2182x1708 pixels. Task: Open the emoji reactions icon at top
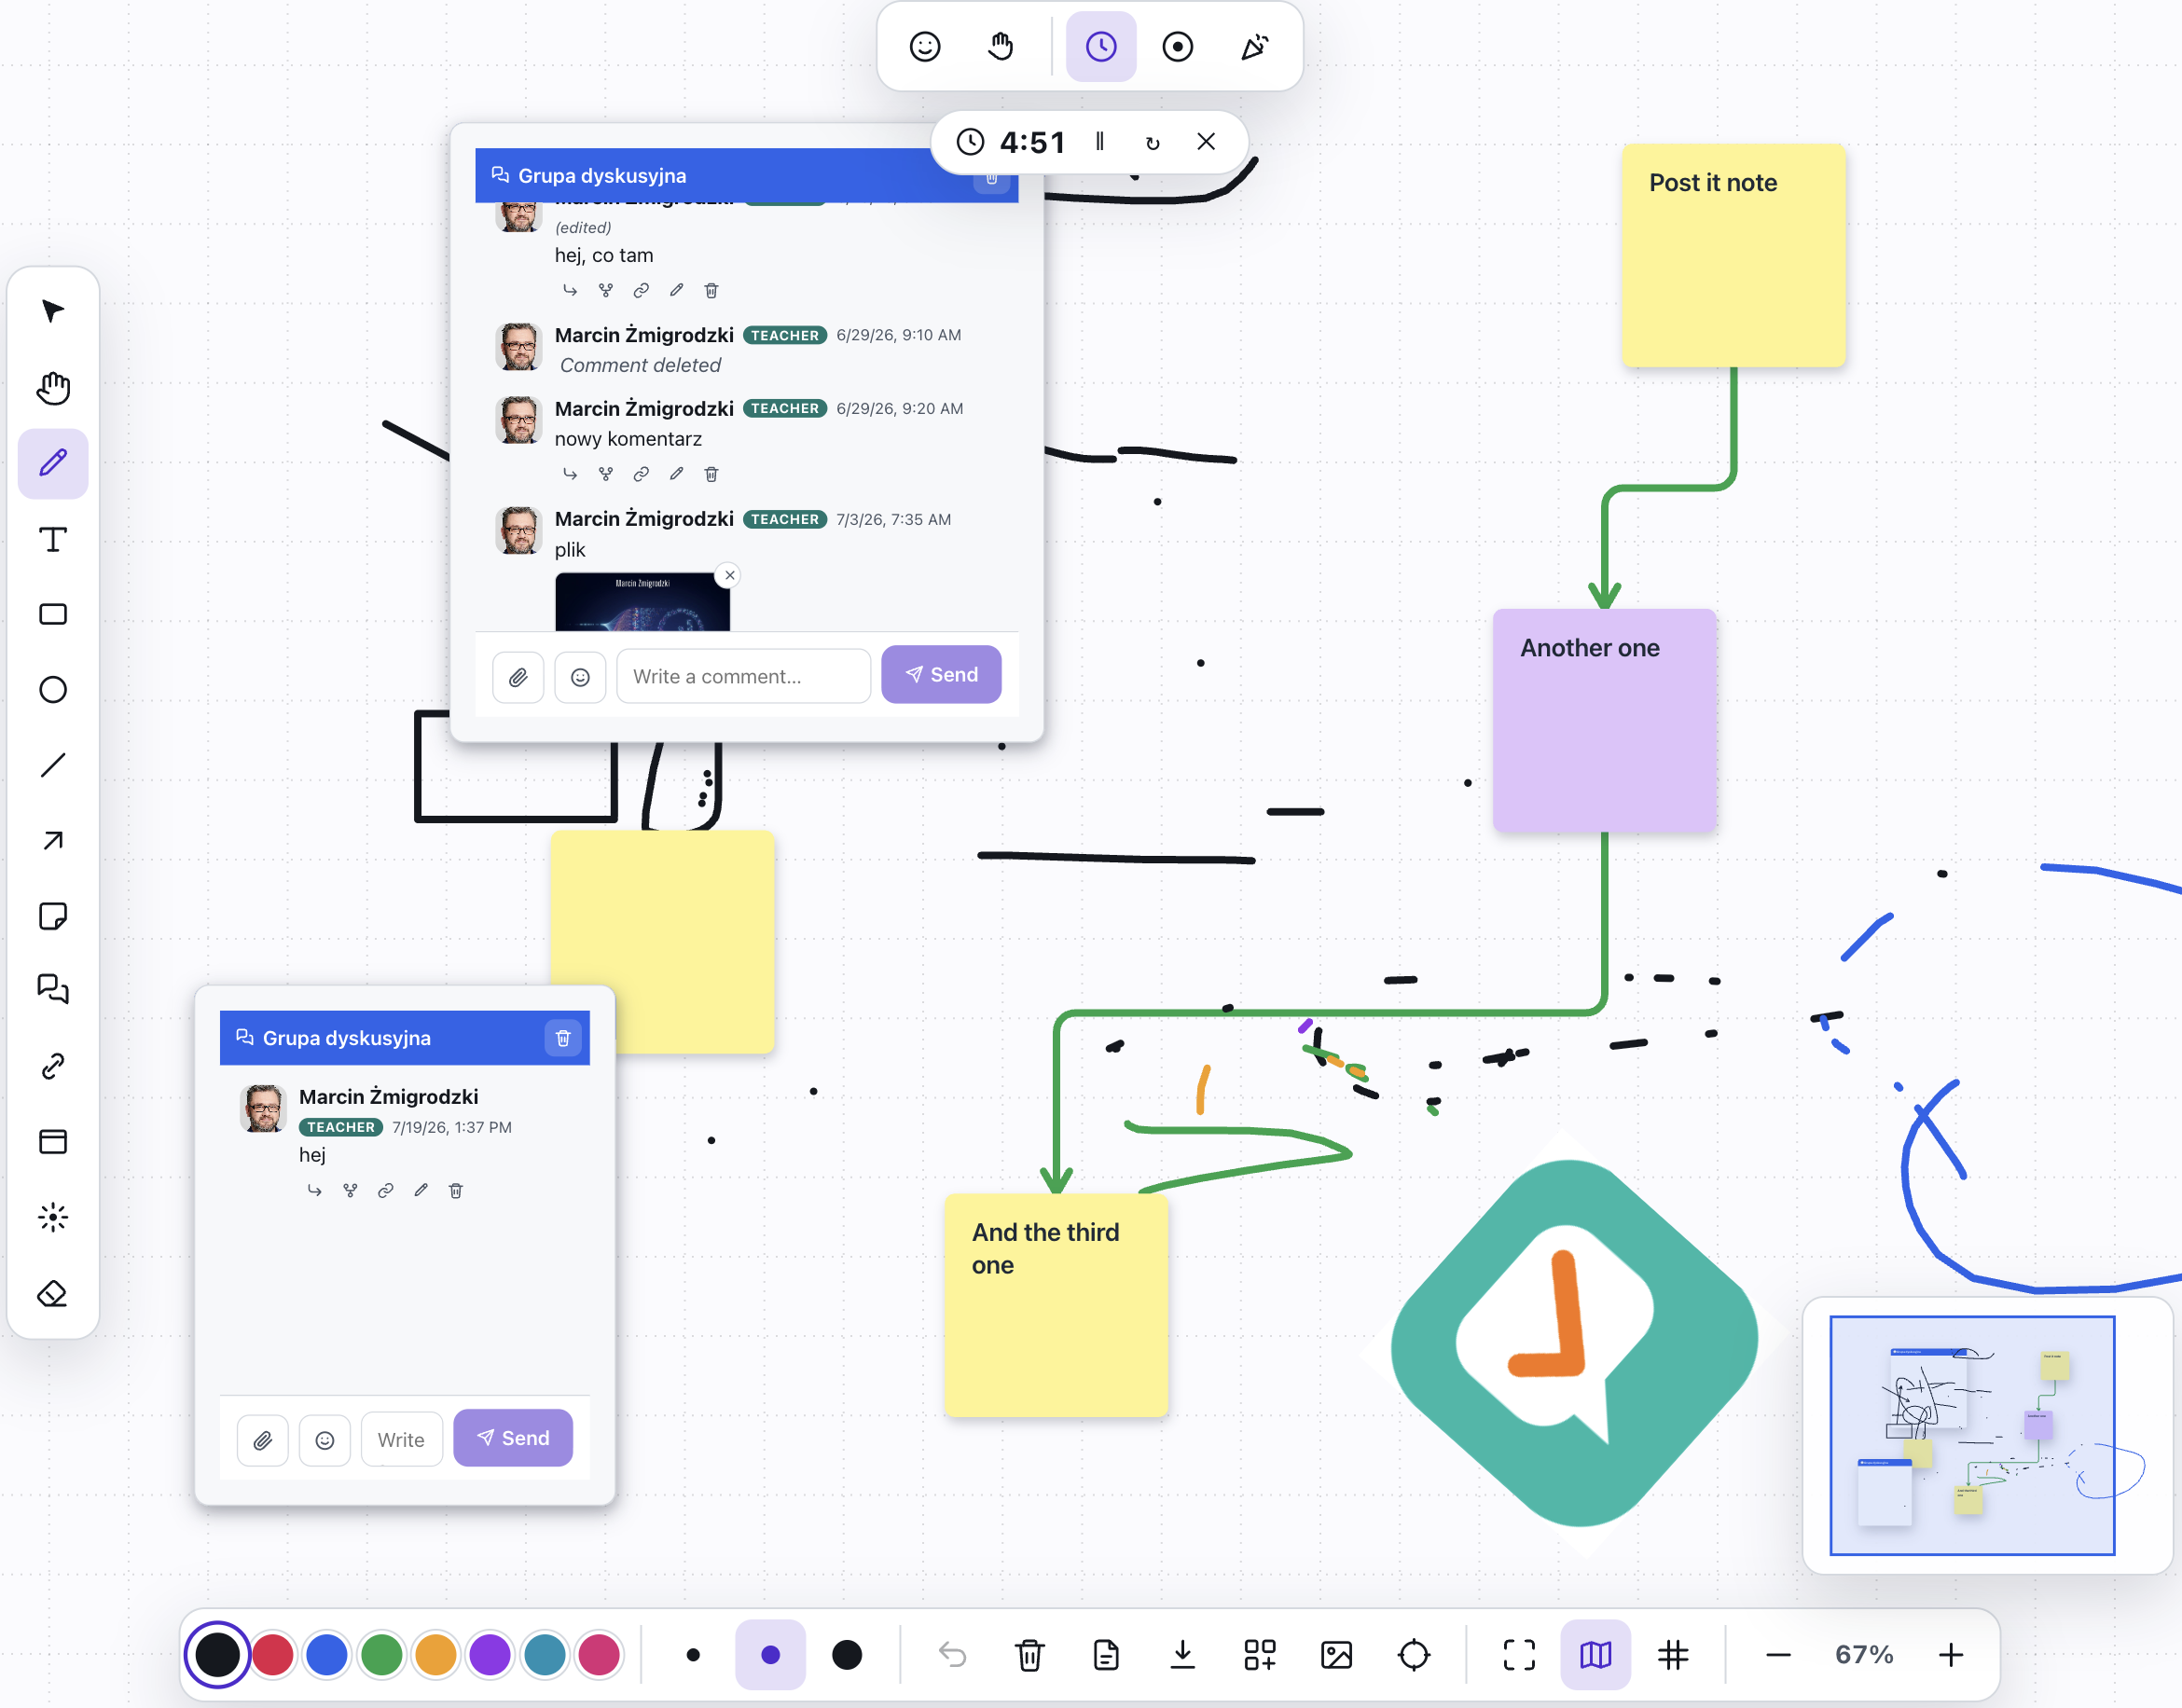(x=925, y=47)
